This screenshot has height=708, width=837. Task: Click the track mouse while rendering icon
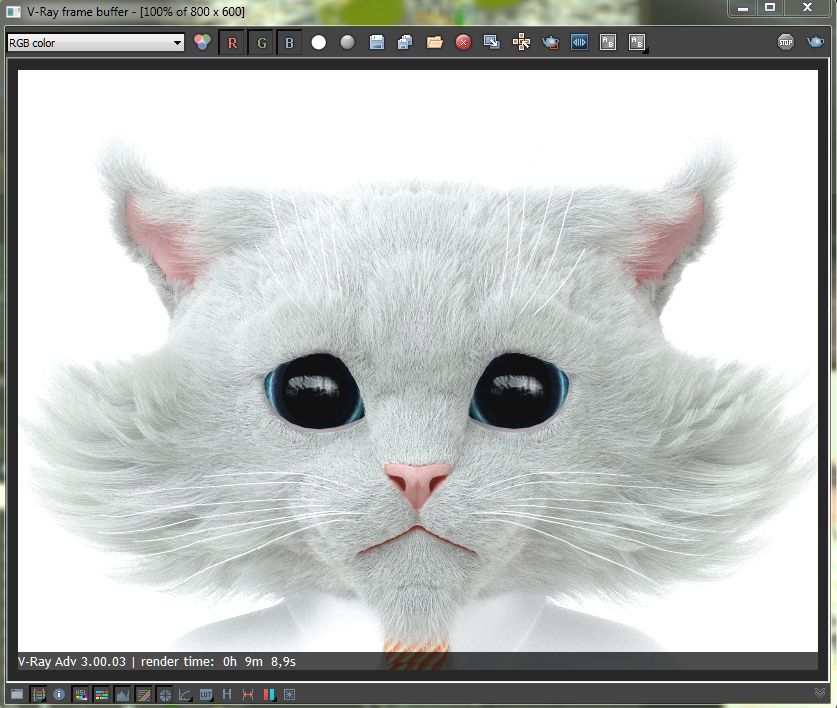(x=521, y=43)
